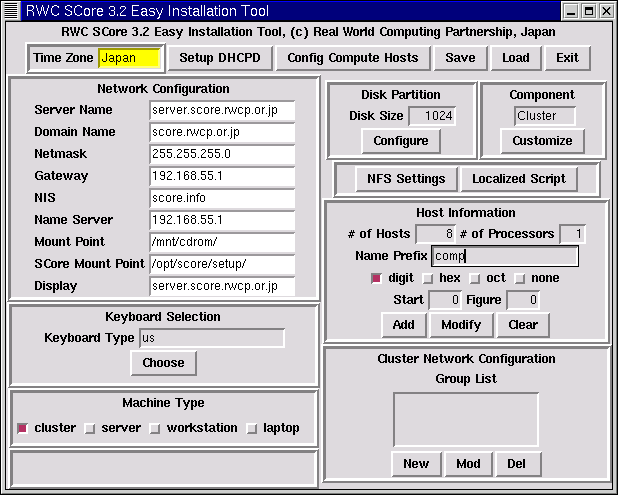Edit the number of Processors field
The height and width of the screenshot is (495, 618).
[x=572, y=234]
